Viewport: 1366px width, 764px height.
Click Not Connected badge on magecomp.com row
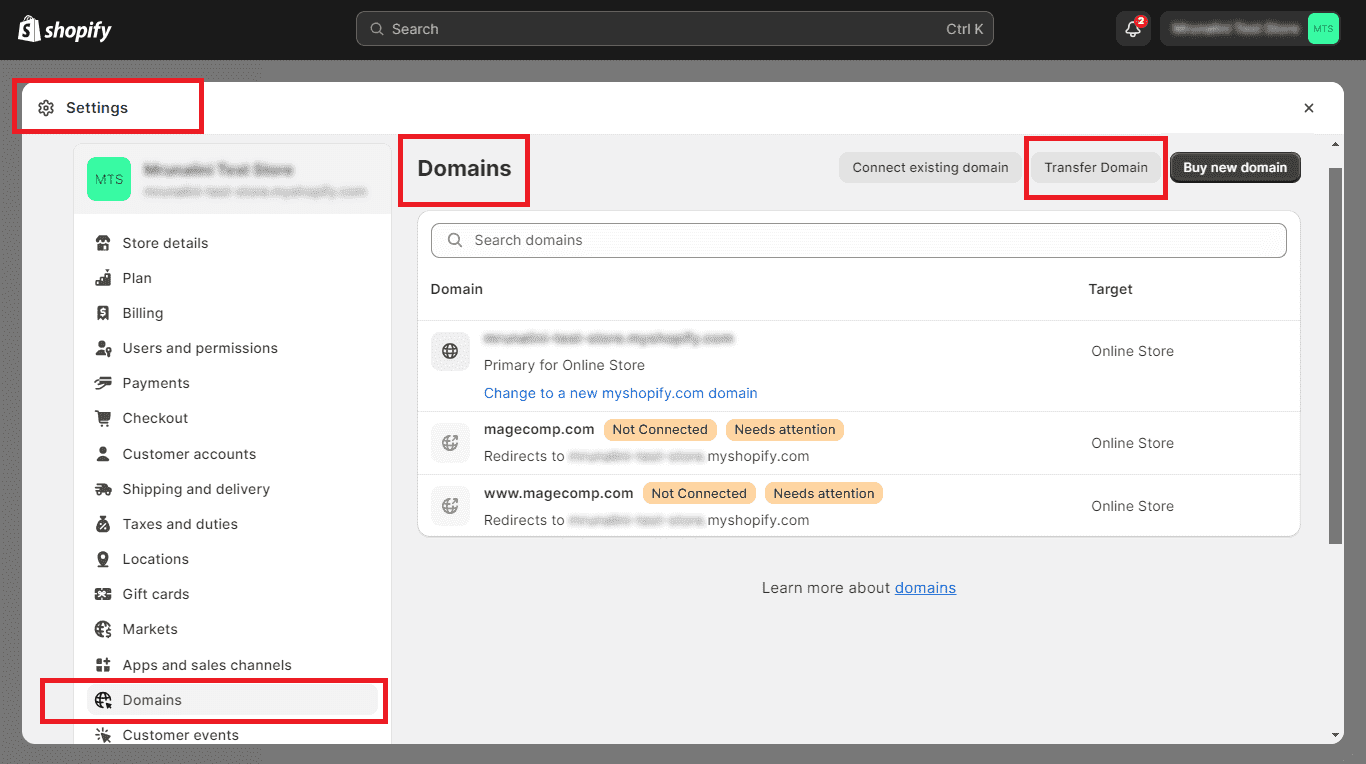(x=660, y=429)
